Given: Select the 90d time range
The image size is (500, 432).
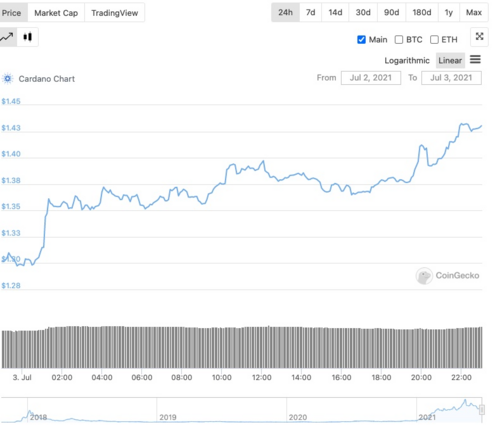Looking at the screenshot, I should click(x=391, y=12).
